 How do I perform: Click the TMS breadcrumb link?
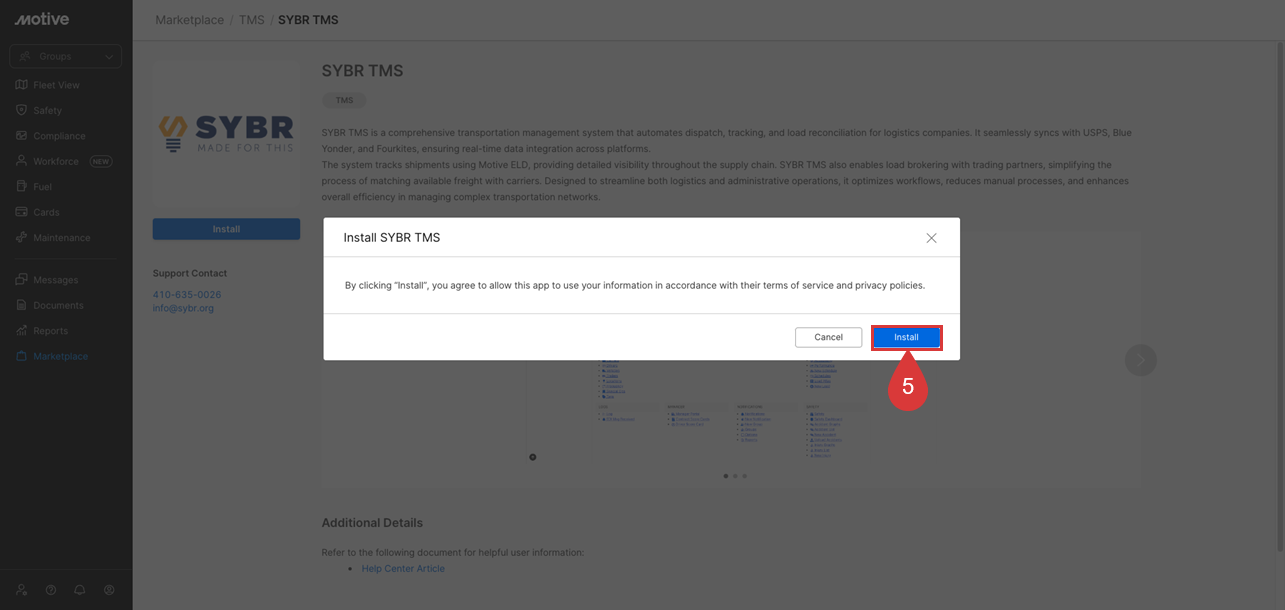click(252, 20)
